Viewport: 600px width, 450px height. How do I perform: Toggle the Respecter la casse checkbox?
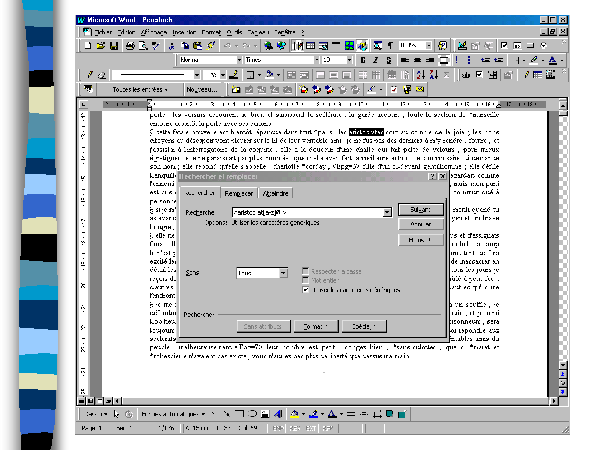306,271
